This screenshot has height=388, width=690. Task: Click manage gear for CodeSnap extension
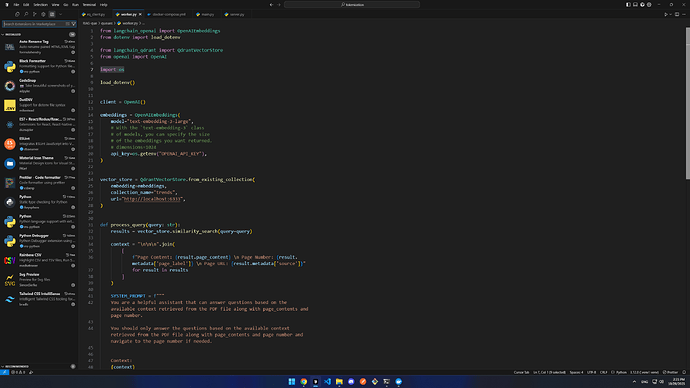point(73,91)
